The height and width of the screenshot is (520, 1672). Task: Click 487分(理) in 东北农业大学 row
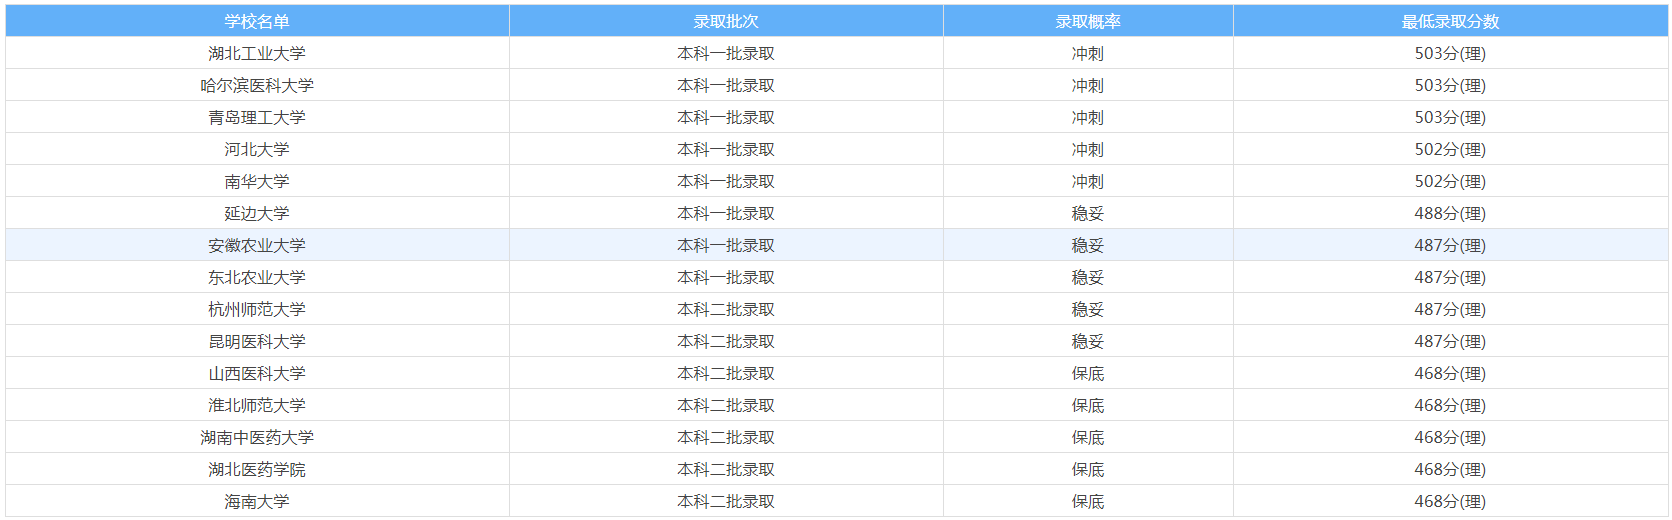coord(1450,277)
